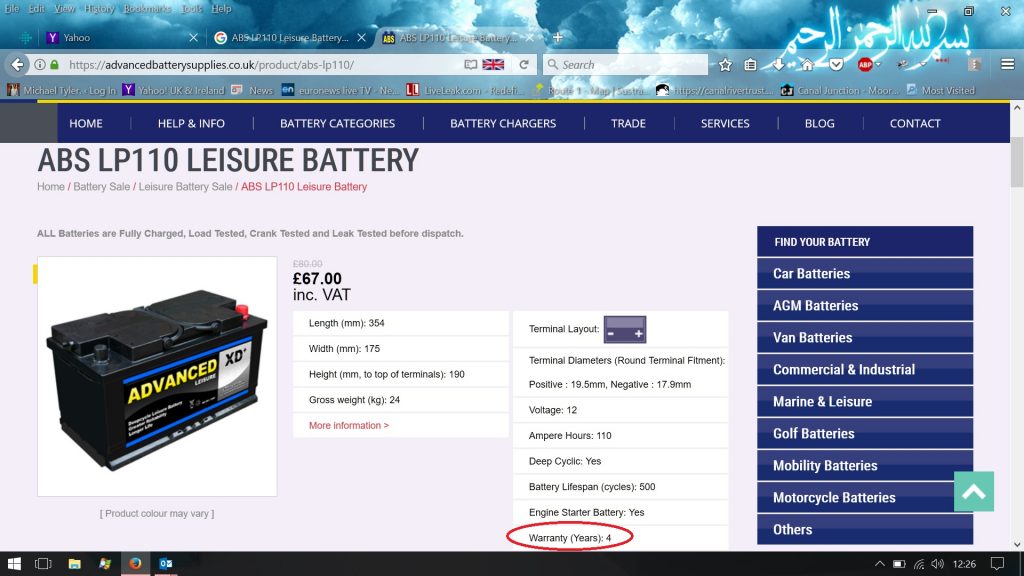1024x576 pixels.
Task: Open Firefox from the taskbar
Action: [135, 563]
